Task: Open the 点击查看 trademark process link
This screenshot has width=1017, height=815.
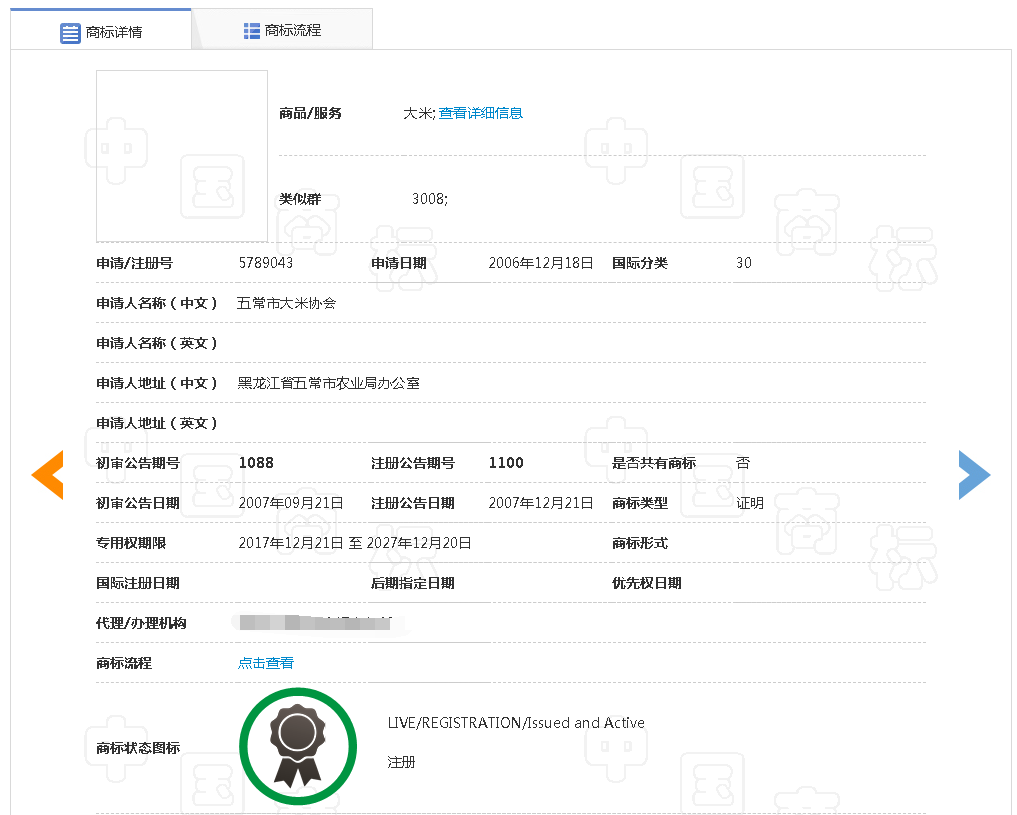Action: click(x=266, y=663)
